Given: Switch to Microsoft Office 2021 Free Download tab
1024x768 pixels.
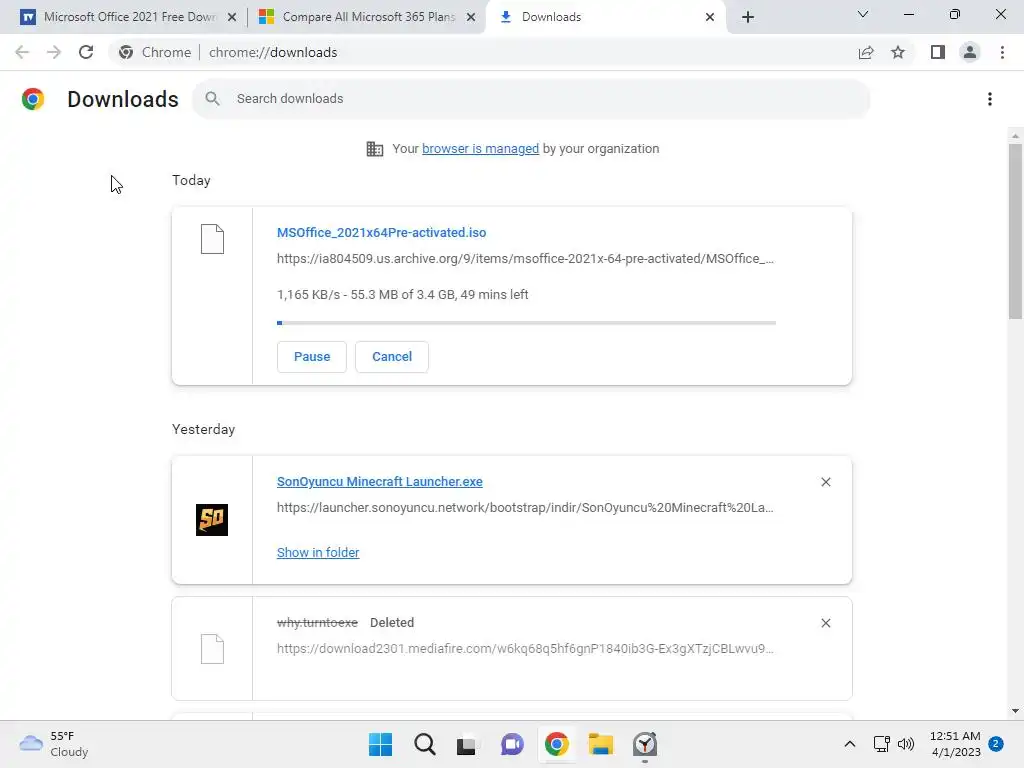Looking at the screenshot, I should tap(129, 17).
